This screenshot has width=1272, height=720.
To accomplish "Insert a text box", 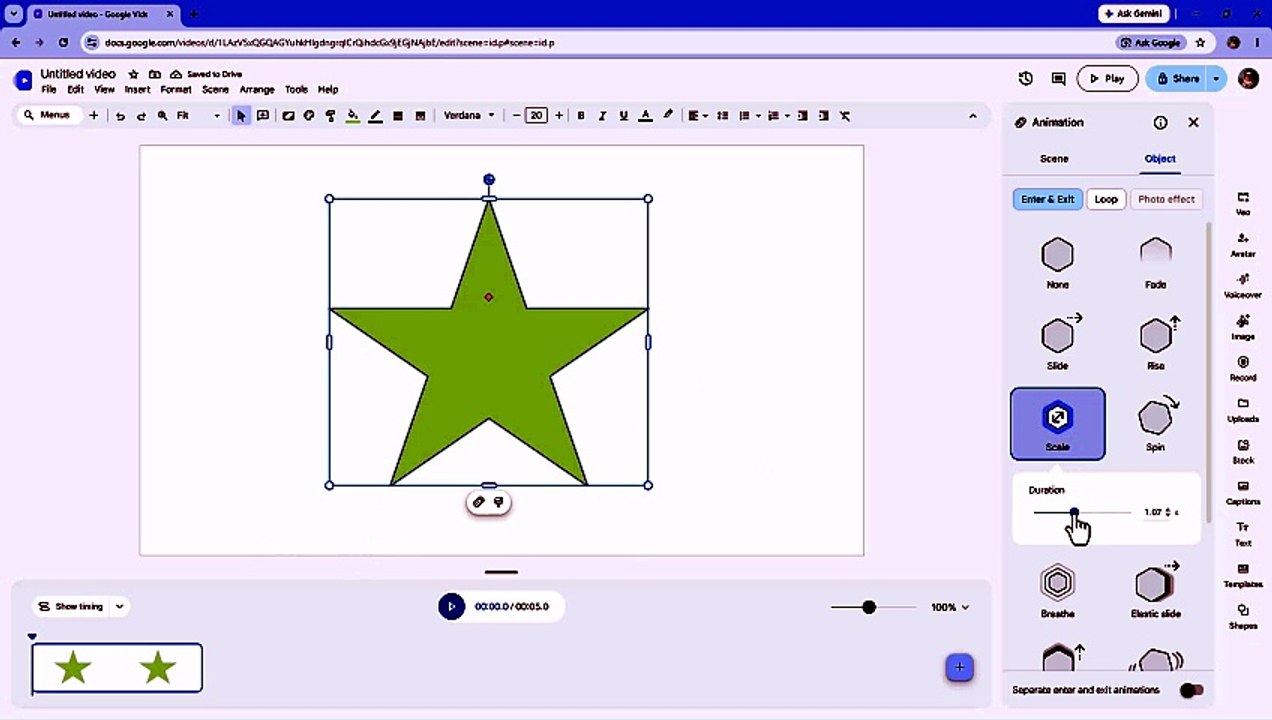I will (263, 116).
